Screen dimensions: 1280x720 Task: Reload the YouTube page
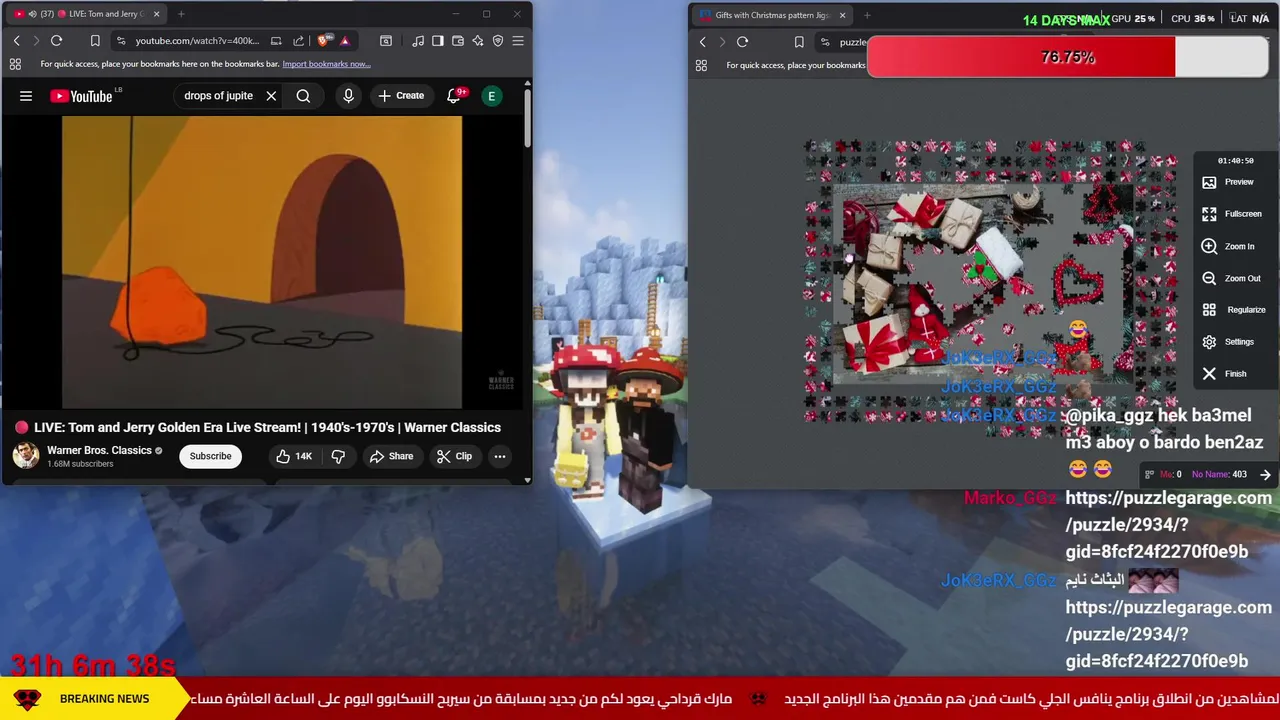tap(56, 41)
